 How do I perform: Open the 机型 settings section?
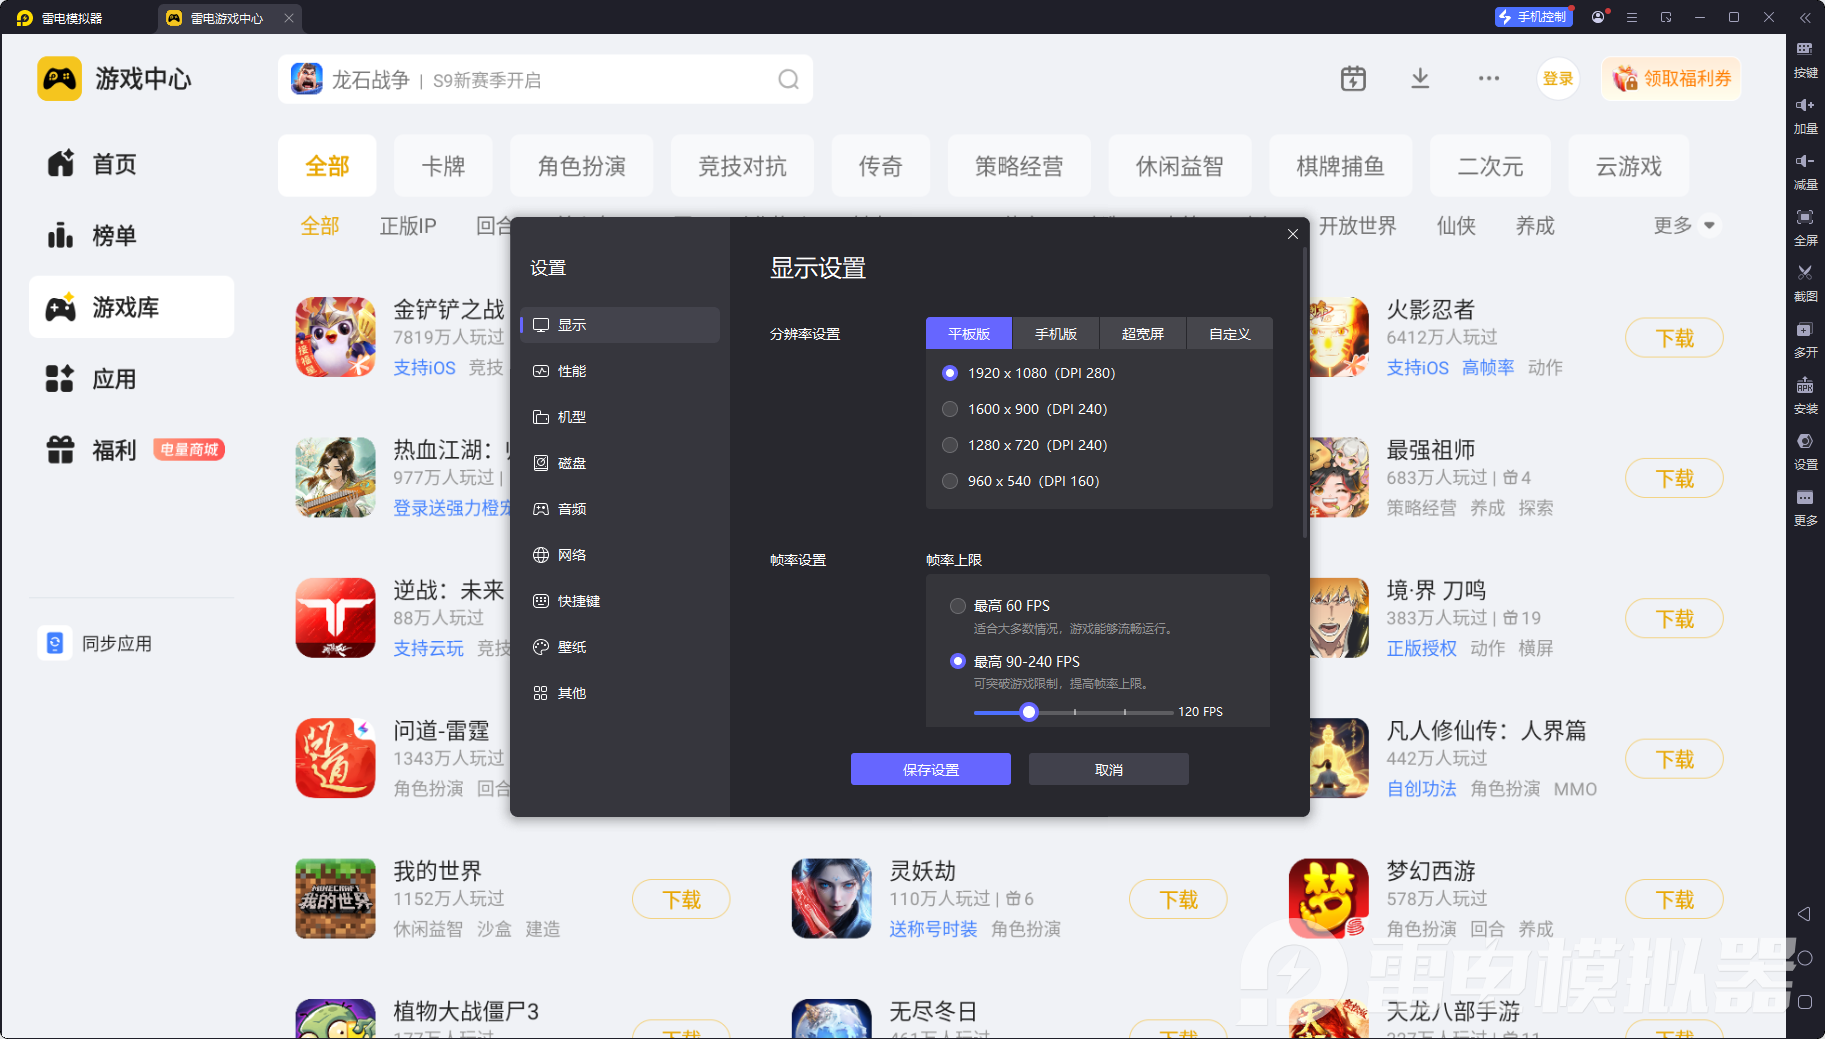pyautogui.click(x=620, y=417)
